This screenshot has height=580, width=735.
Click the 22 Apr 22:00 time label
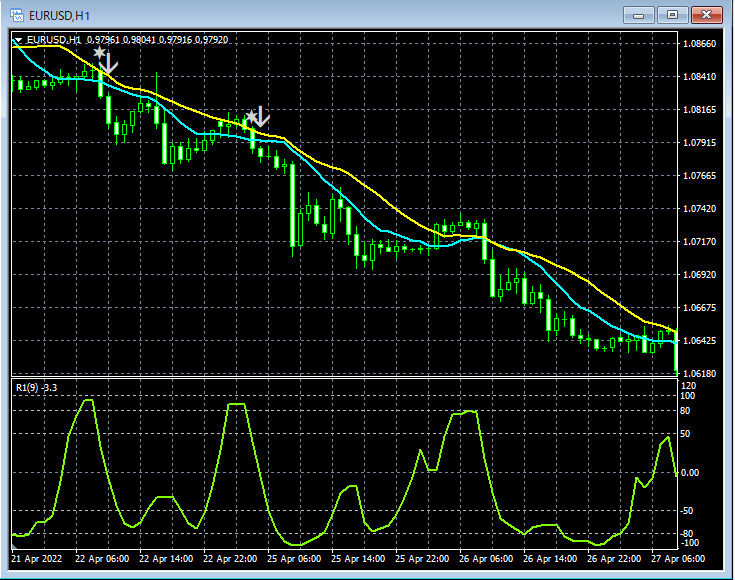click(230, 559)
